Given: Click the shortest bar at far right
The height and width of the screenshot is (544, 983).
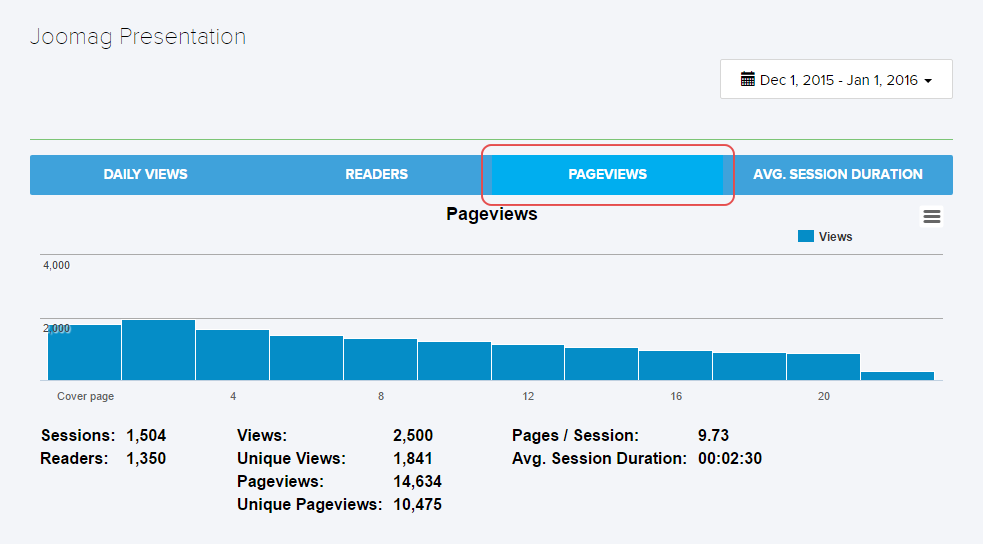Looking at the screenshot, I should (x=897, y=376).
